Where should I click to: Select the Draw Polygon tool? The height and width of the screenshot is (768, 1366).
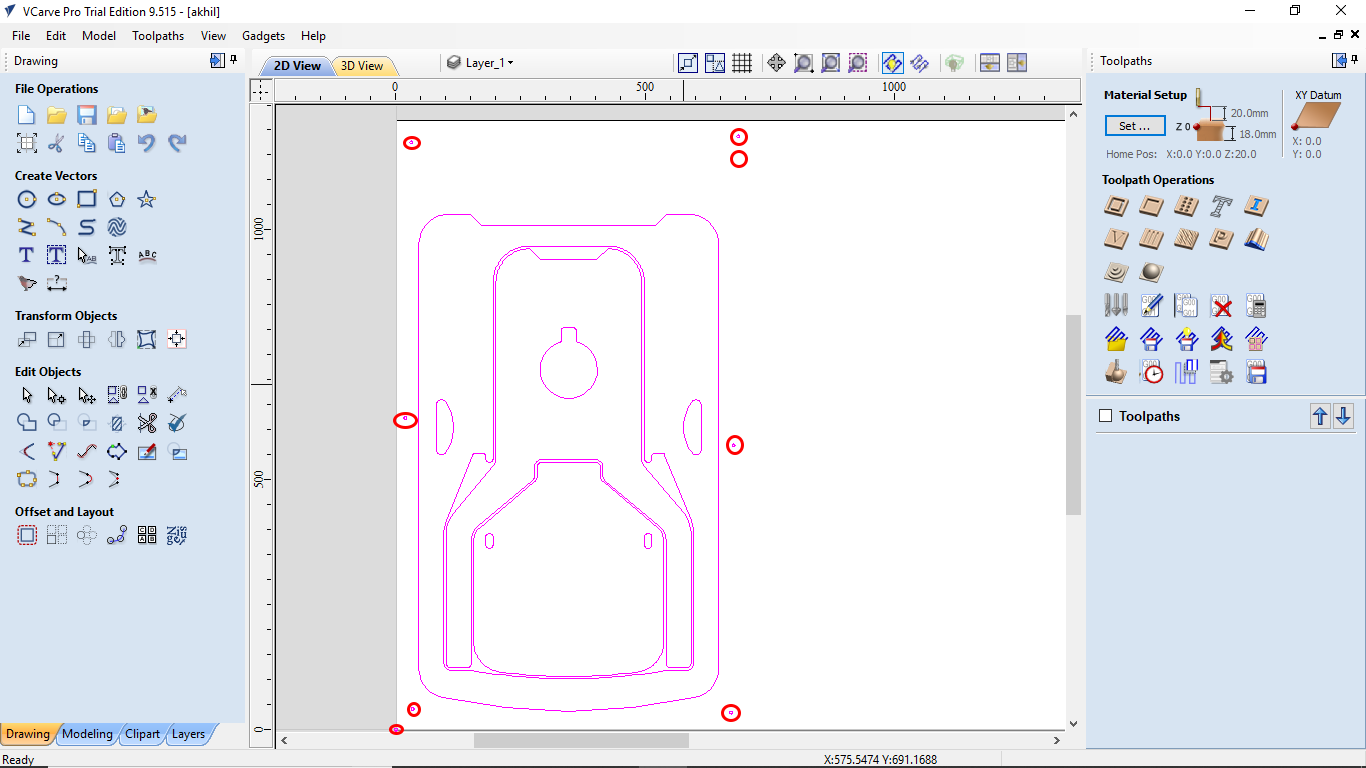(117, 199)
